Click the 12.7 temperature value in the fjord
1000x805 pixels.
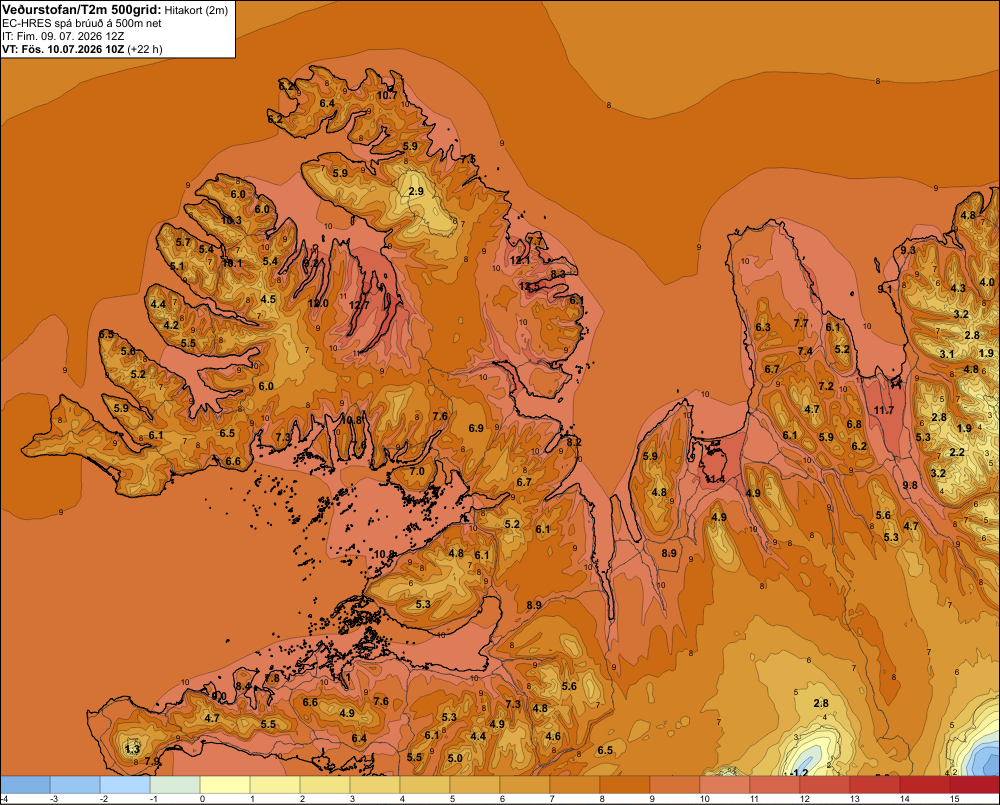point(359,306)
